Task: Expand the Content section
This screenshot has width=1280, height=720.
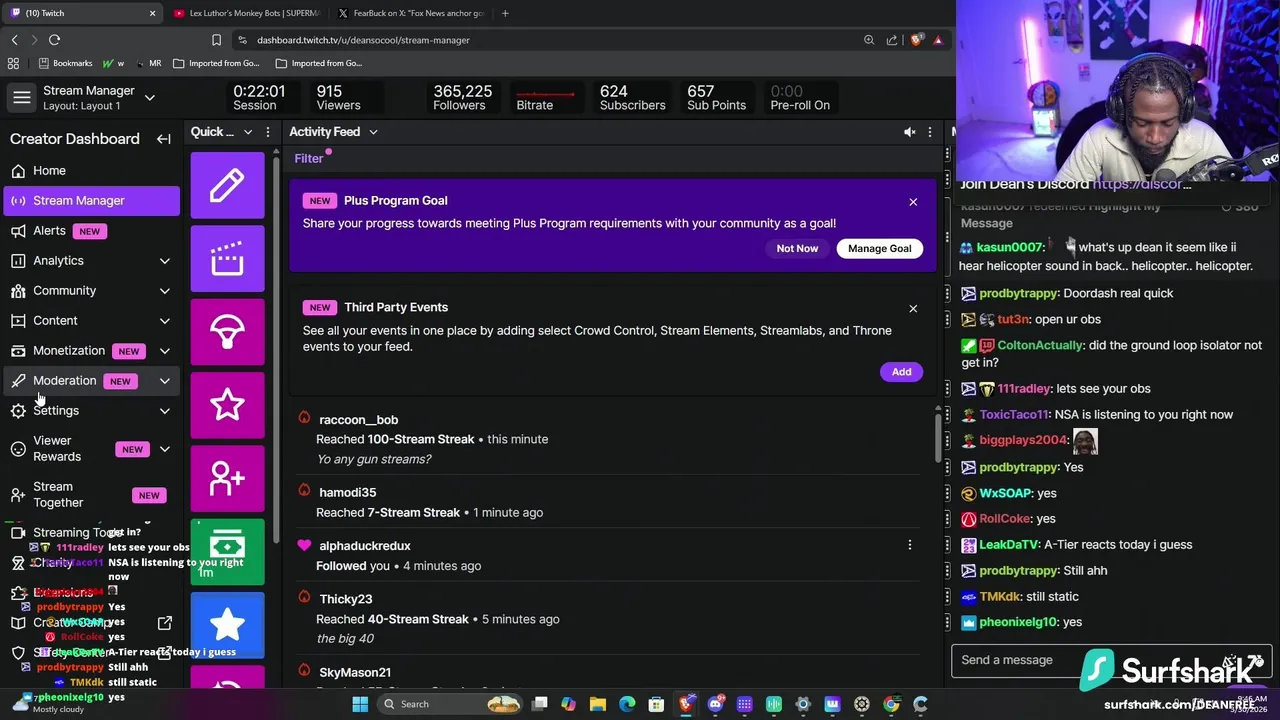Action: (164, 321)
